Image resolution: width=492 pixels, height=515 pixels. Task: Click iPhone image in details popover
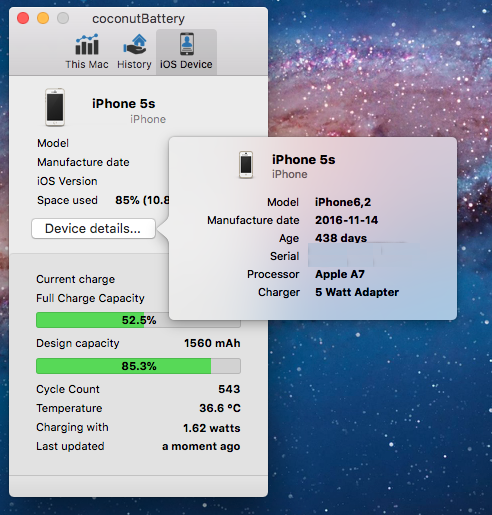tap(246, 165)
